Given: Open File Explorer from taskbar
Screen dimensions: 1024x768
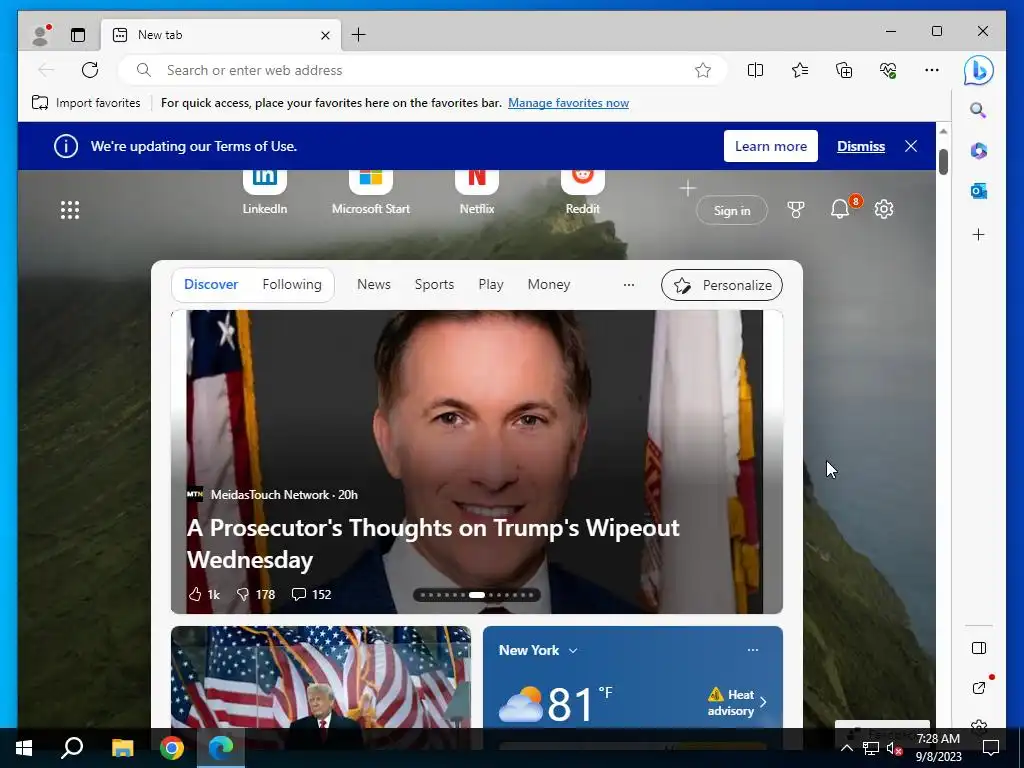Looking at the screenshot, I should (122, 748).
